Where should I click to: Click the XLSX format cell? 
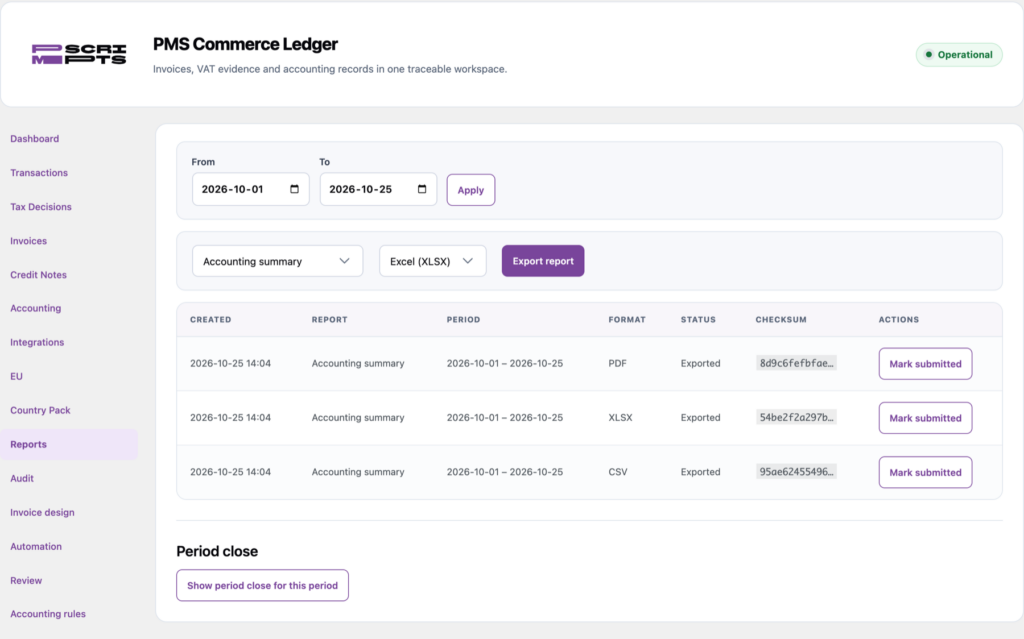[x=620, y=418]
